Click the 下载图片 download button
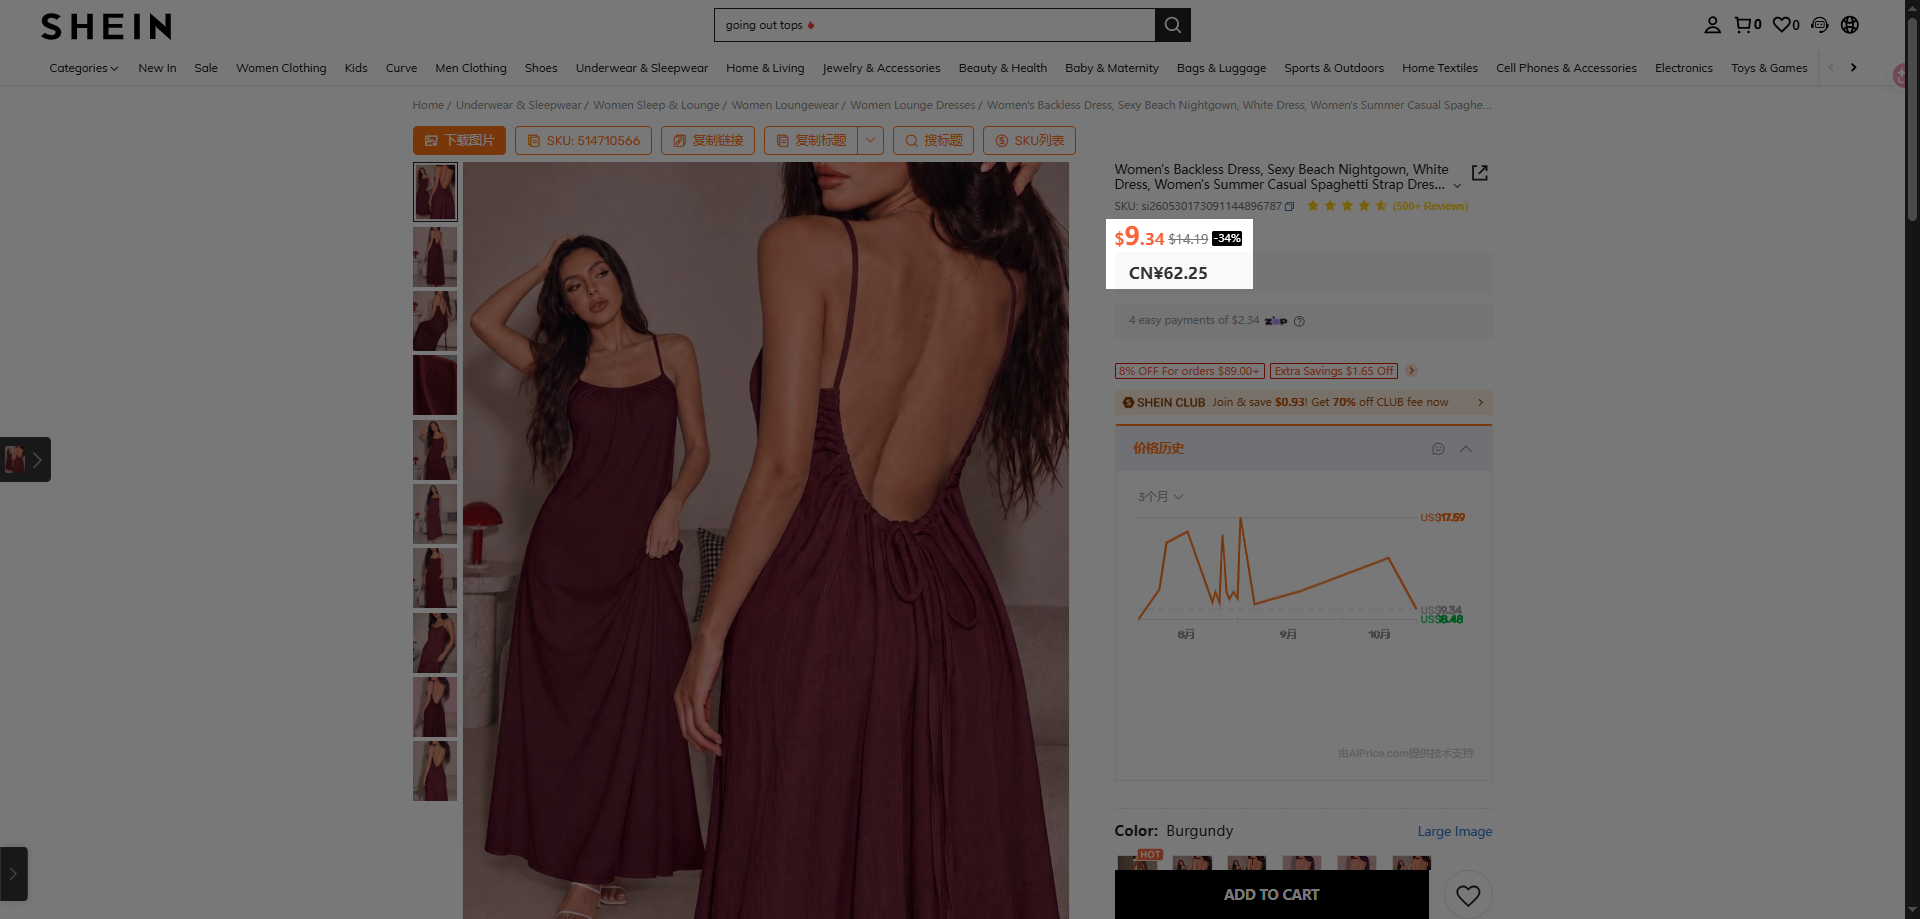This screenshot has width=1920, height=919. pos(459,141)
